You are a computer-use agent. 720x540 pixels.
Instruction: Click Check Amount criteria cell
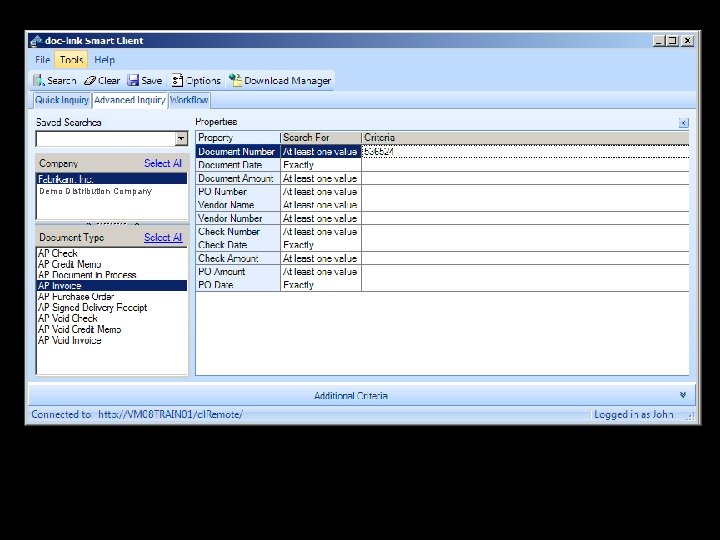(525, 258)
